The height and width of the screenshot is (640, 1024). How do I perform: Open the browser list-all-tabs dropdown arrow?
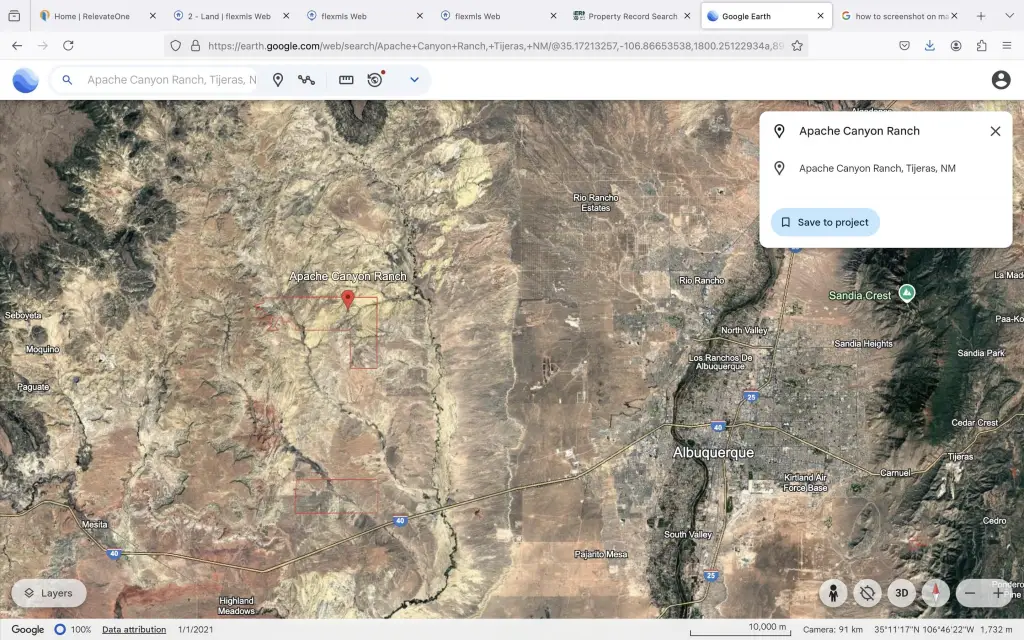pos(1009,16)
